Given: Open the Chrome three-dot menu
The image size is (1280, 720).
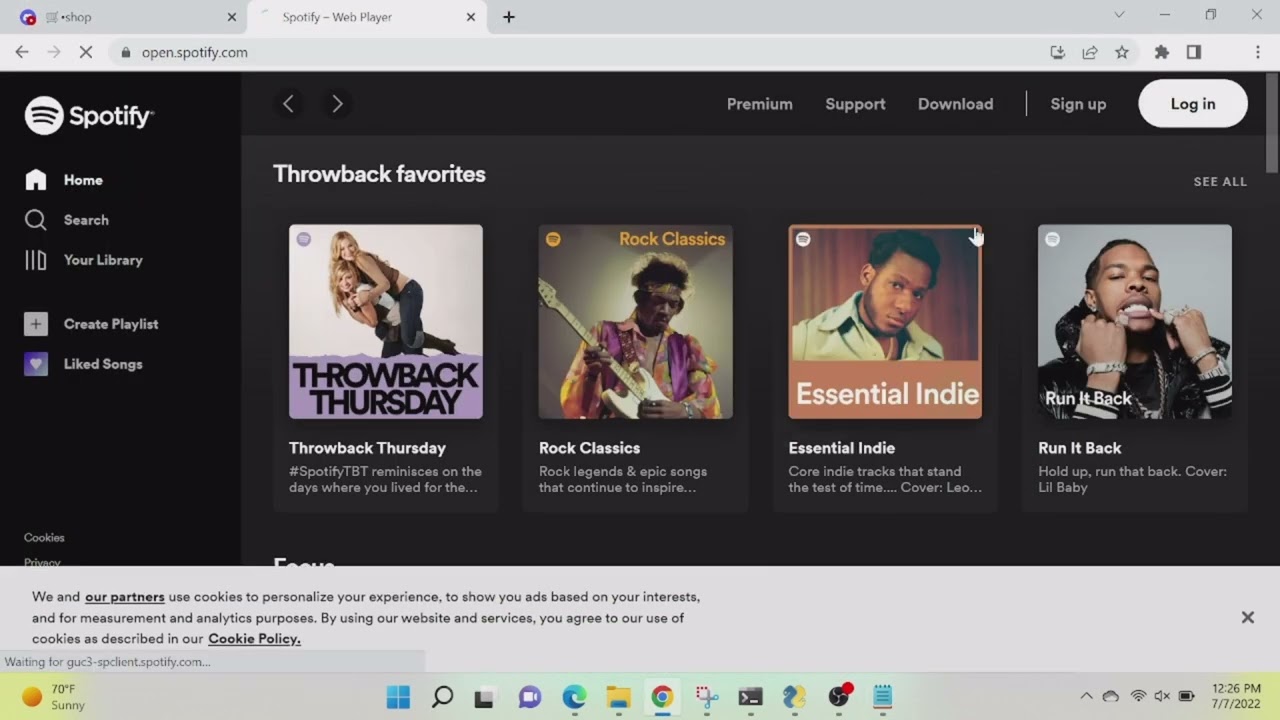Looking at the screenshot, I should coord(1258,52).
